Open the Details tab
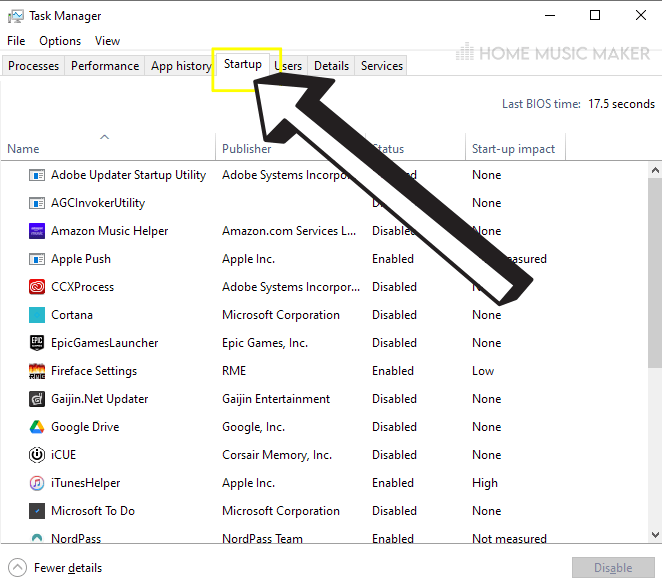 tap(331, 66)
